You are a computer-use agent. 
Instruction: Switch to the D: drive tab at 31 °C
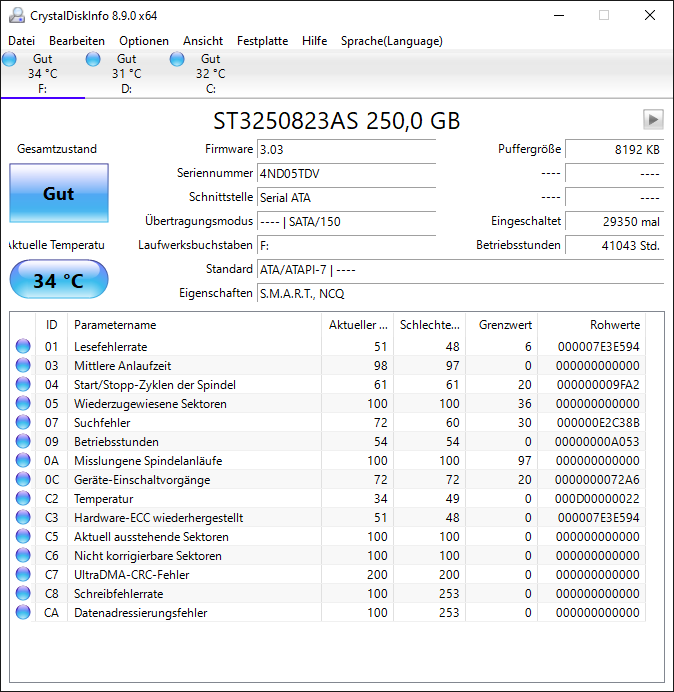tap(127, 74)
